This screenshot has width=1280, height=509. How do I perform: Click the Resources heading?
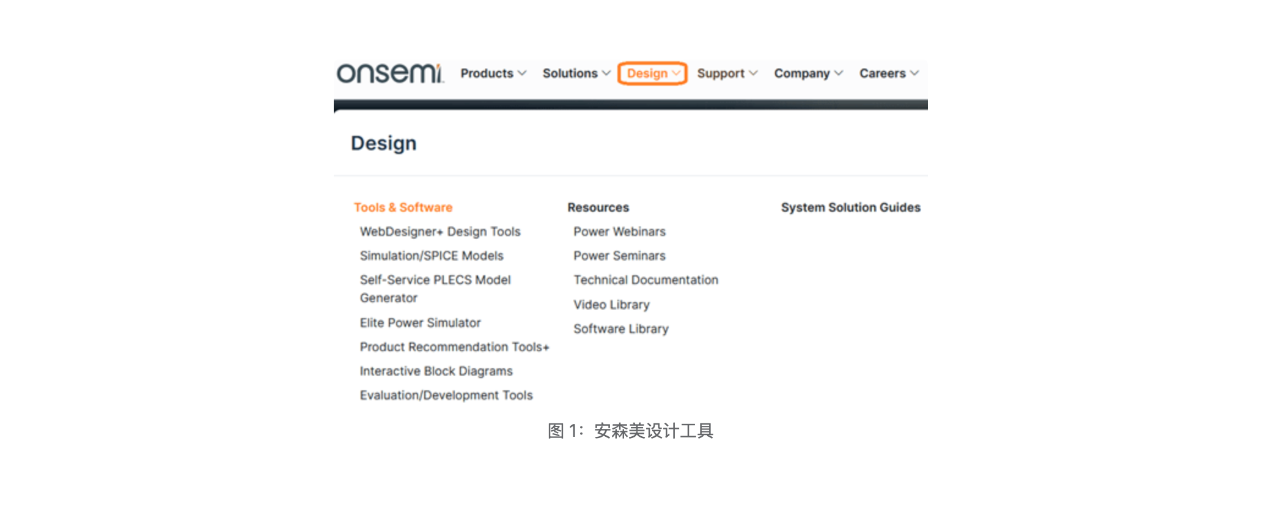[598, 208]
